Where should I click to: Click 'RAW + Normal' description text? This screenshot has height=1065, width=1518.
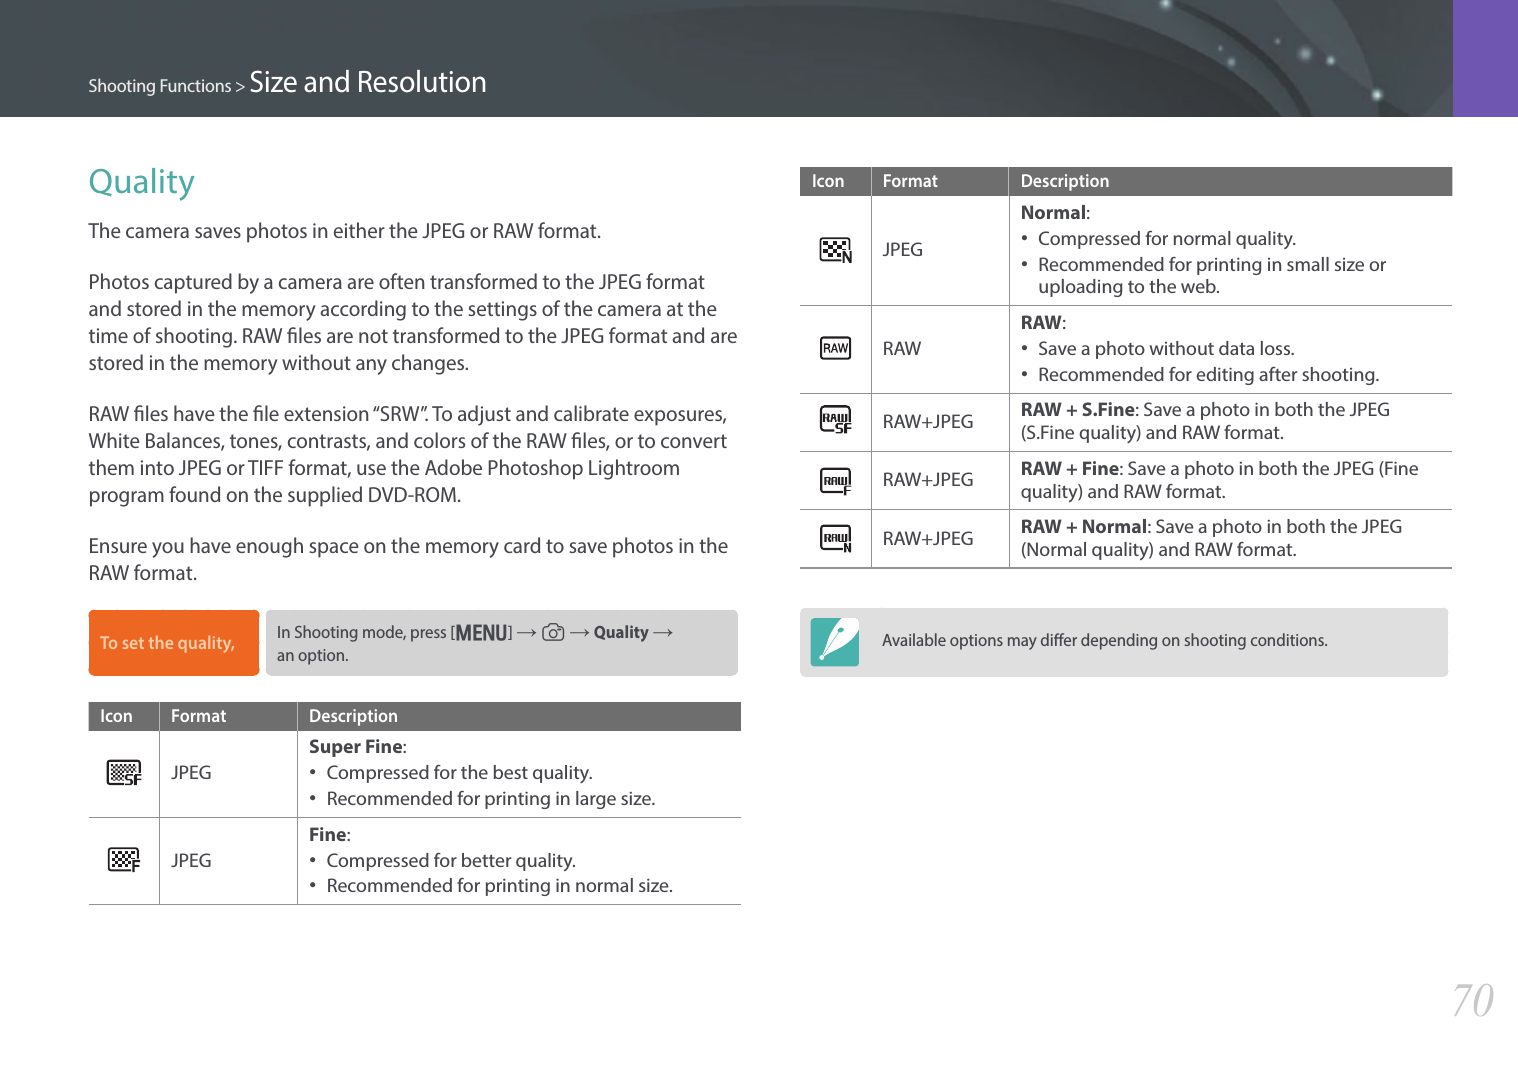[x=1211, y=538]
